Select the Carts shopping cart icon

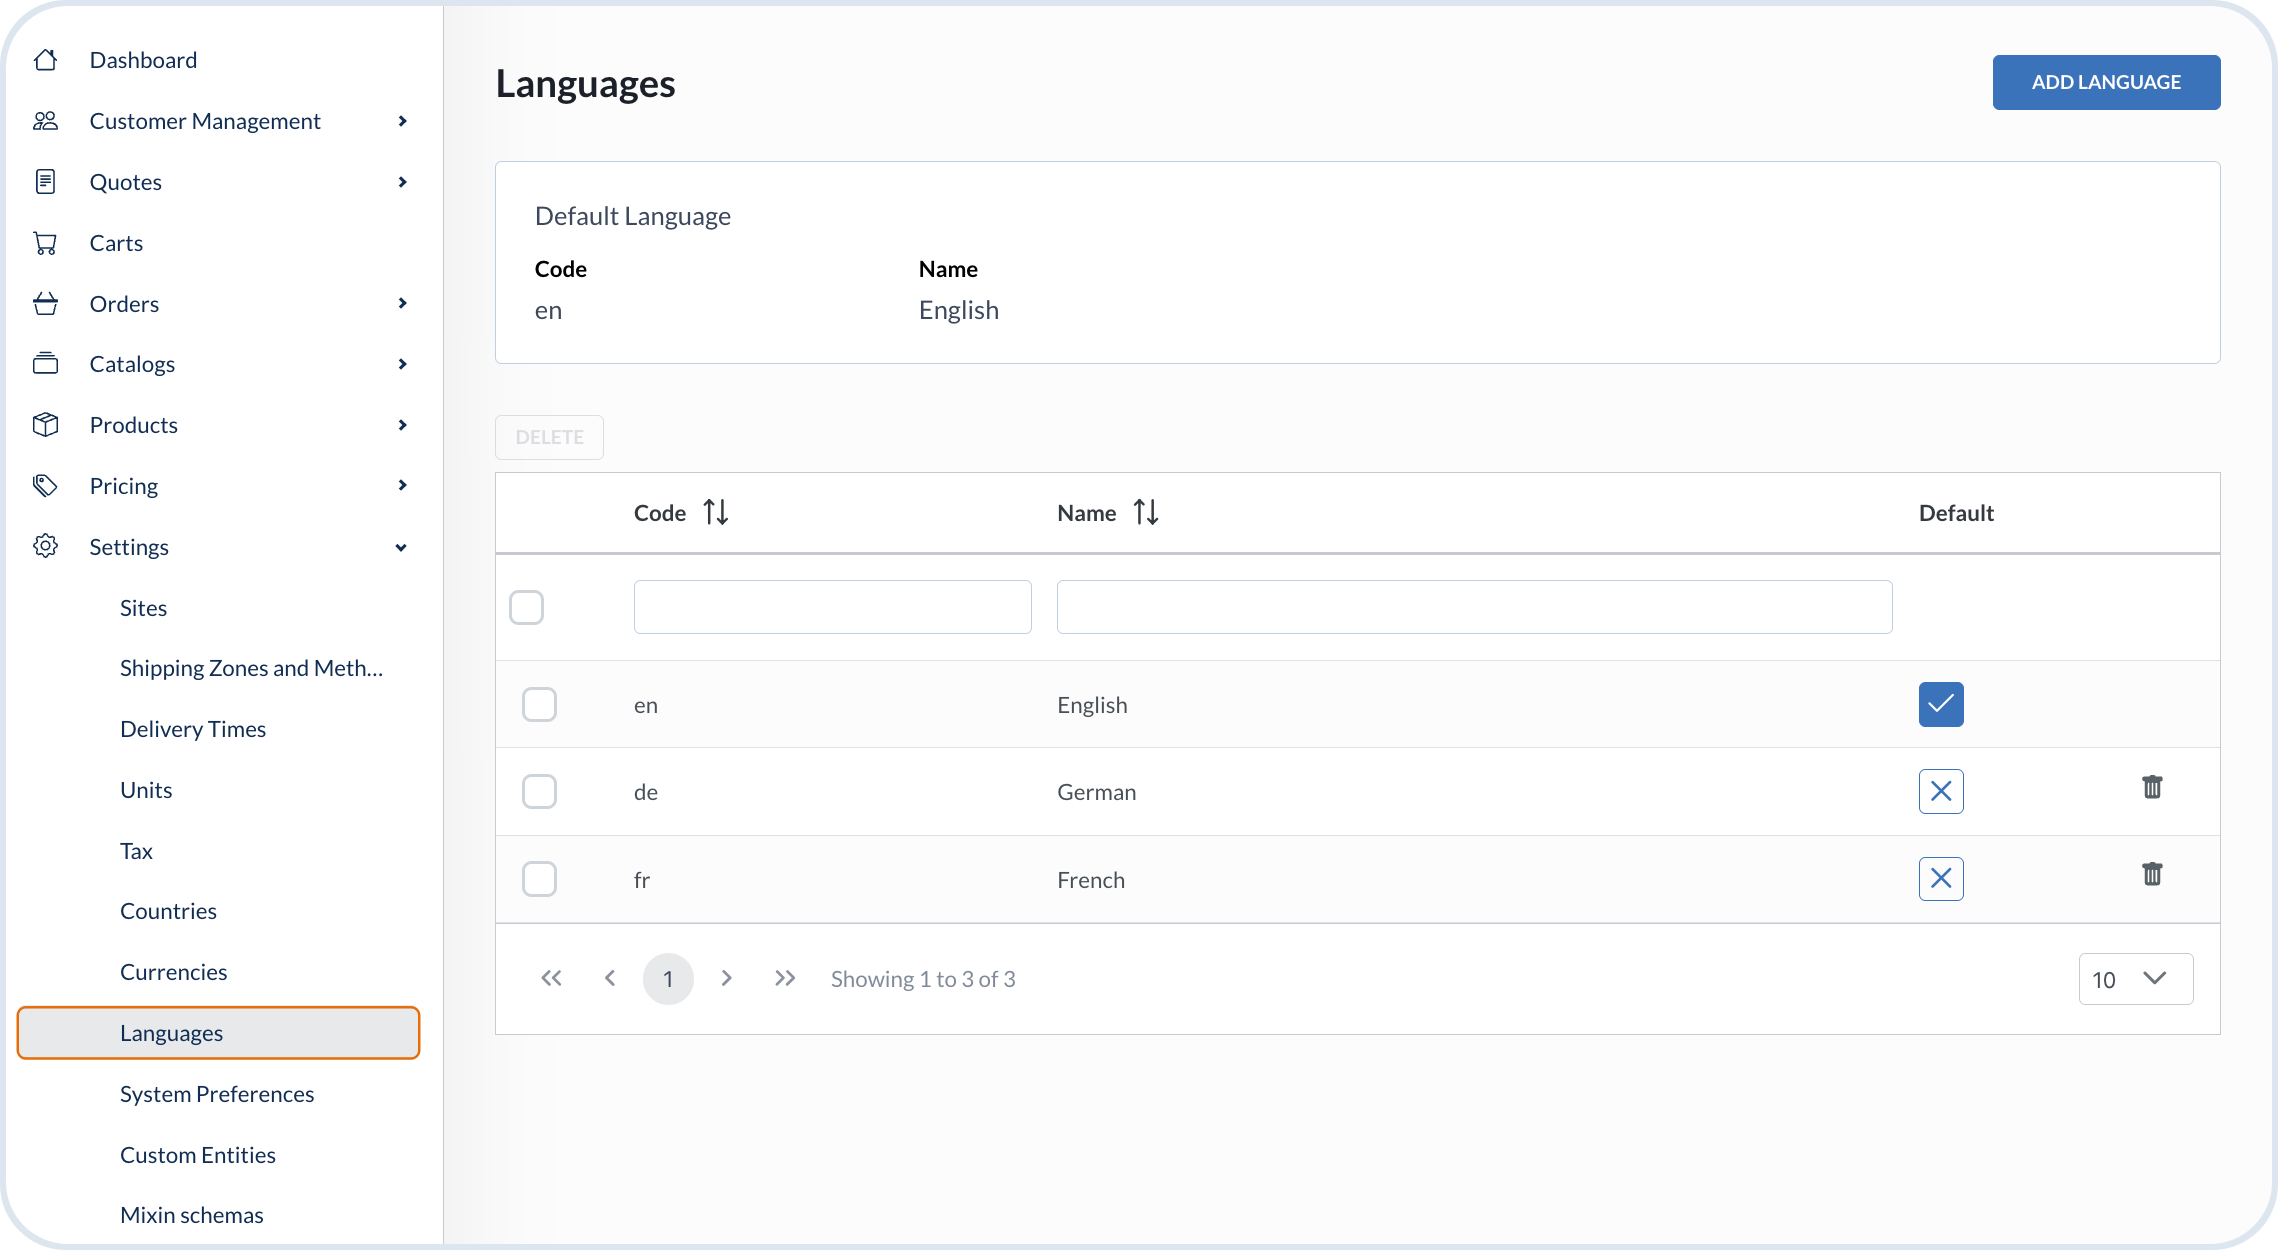[45, 242]
